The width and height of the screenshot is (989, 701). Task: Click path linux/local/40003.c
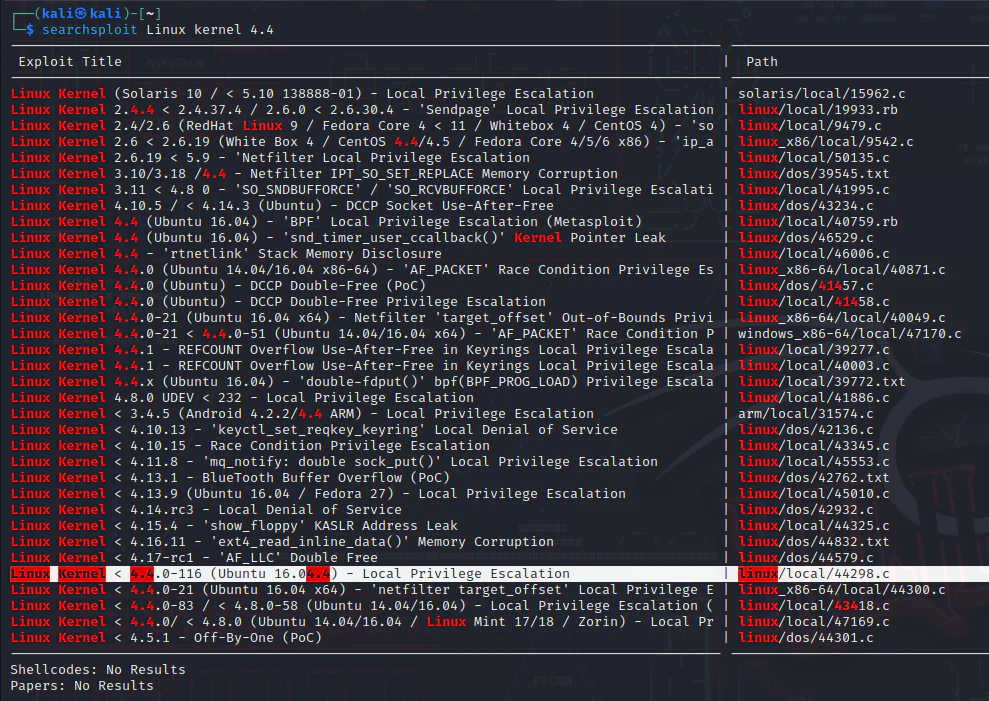pos(814,366)
